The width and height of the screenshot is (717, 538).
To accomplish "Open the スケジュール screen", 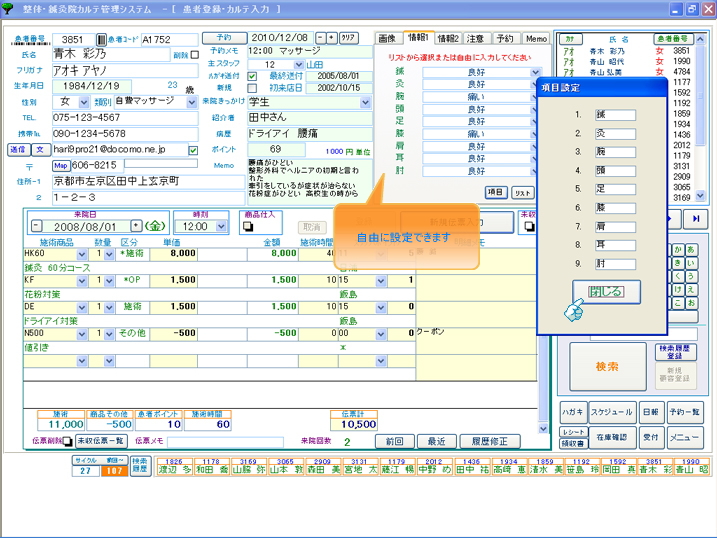I will click(x=611, y=412).
